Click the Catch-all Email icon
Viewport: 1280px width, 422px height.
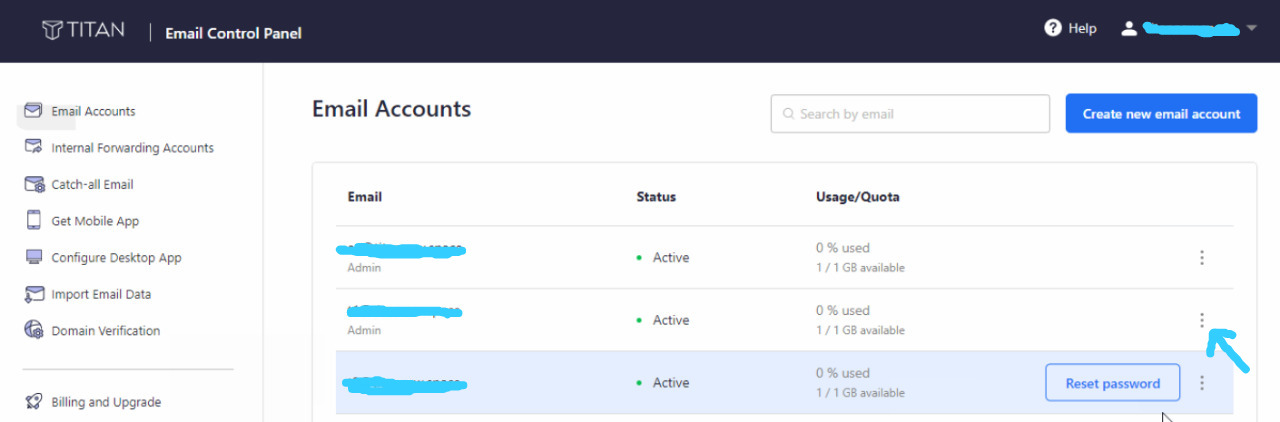(x=33, y=184)
